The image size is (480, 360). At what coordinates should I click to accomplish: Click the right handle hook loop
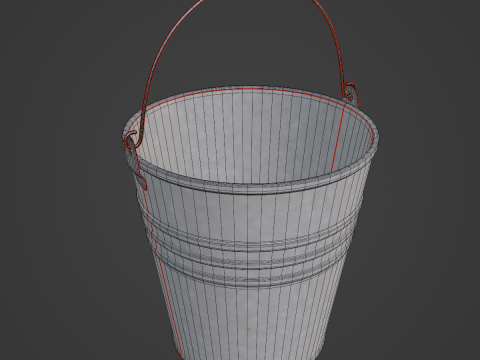pyautogui.click(x=350, y=91)
